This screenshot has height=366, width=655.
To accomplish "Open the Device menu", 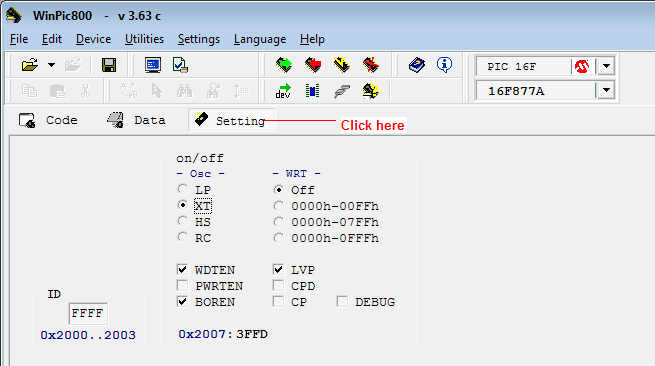I will tap(94, 39).
